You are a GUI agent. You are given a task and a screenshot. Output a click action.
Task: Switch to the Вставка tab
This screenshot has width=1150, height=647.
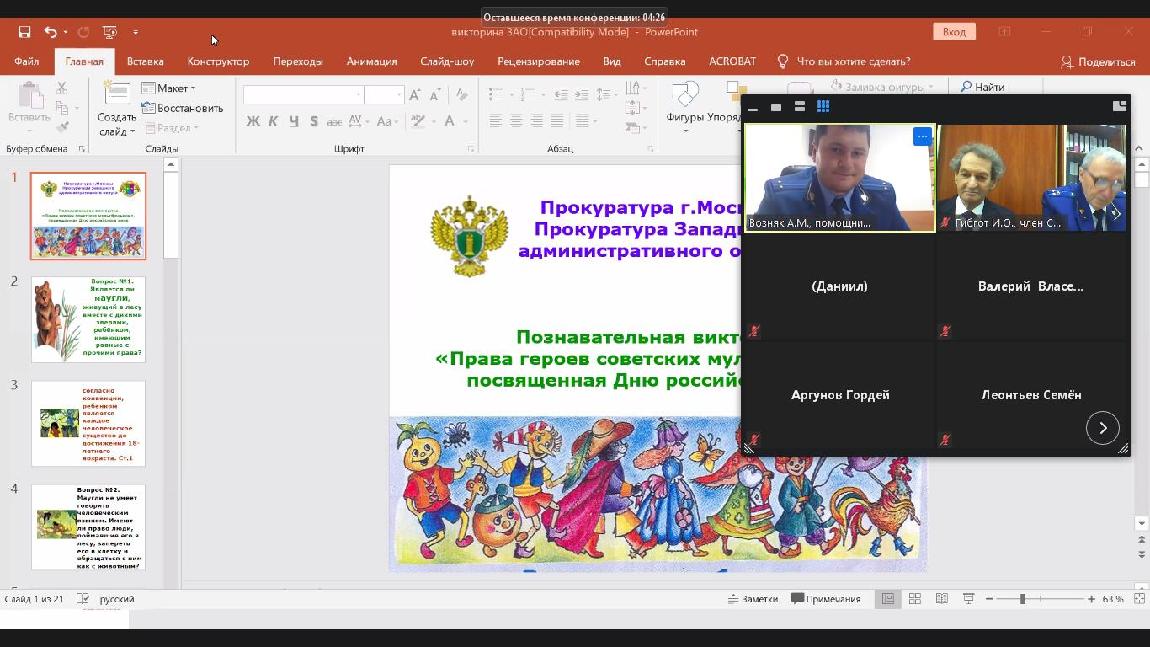pyautogui.click(x=145, y=62)
